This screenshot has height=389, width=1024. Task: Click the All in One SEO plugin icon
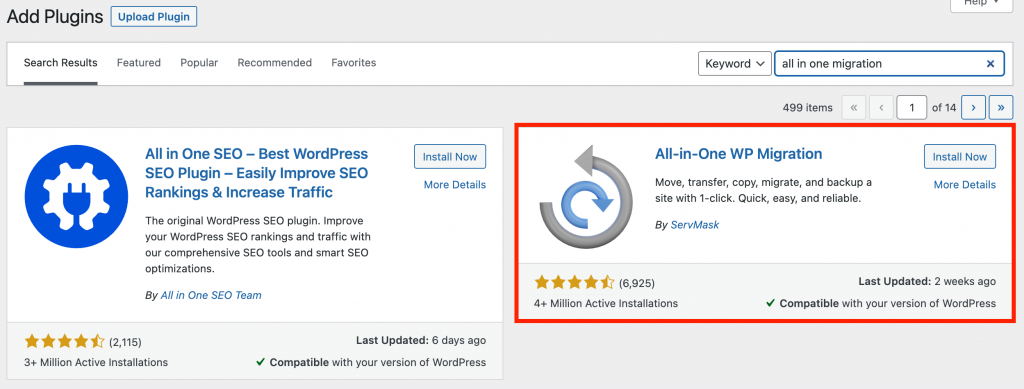click(75, 195)
